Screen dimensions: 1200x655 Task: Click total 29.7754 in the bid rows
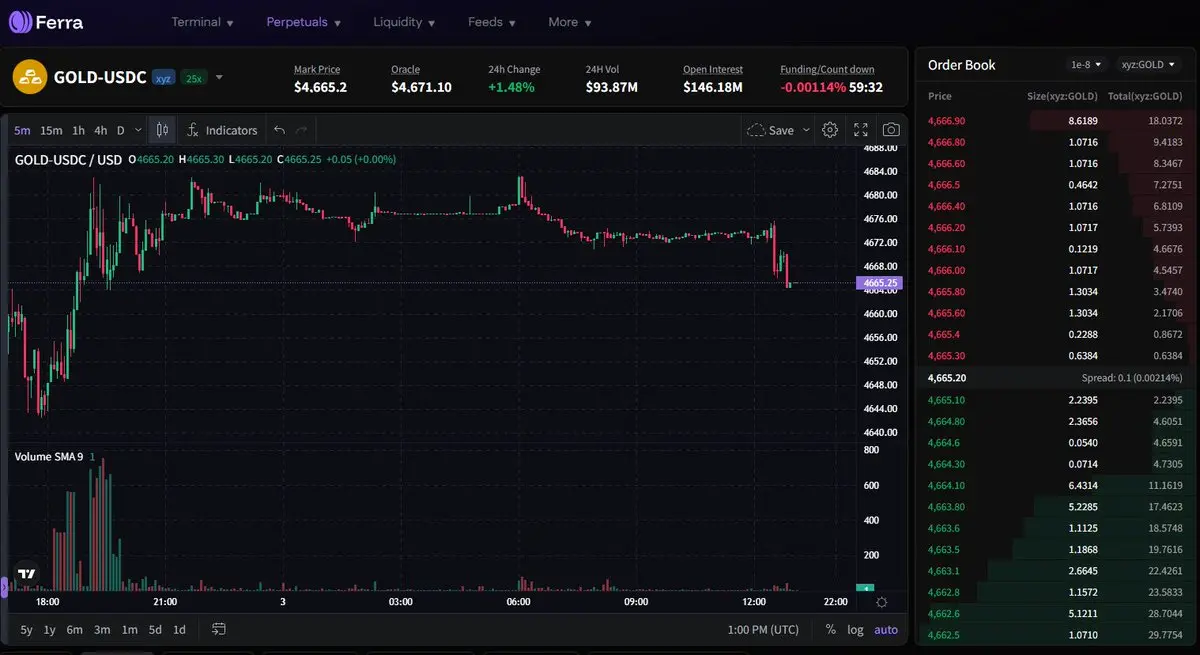[x=1165, y=635]
